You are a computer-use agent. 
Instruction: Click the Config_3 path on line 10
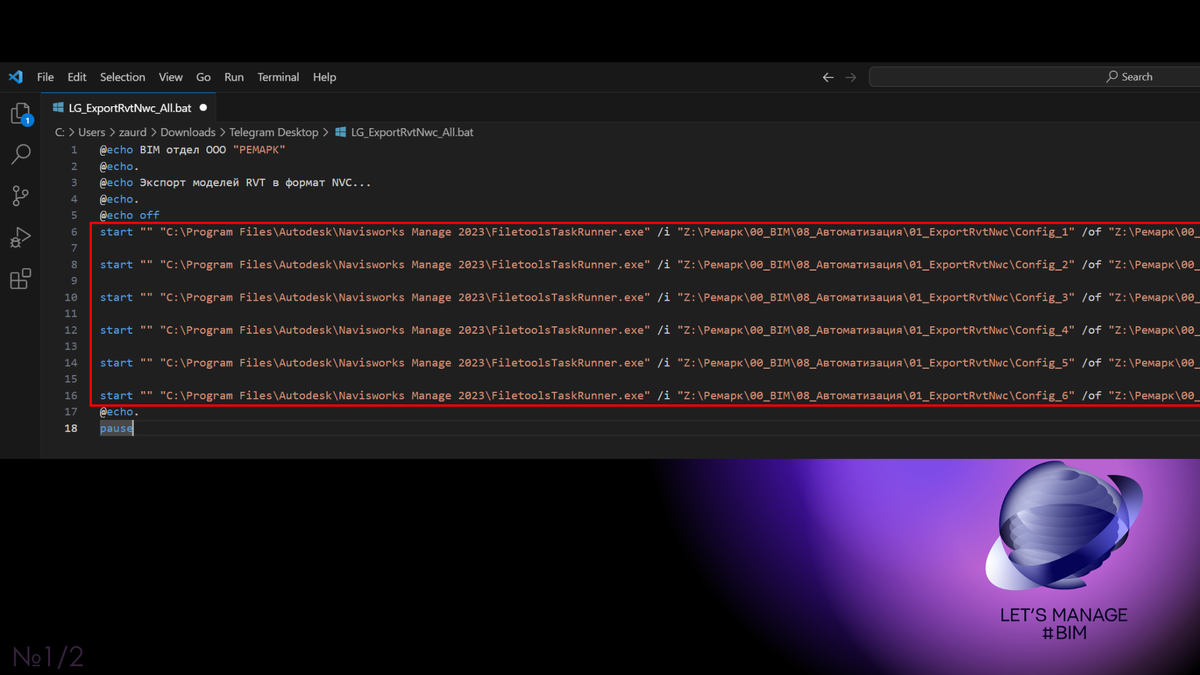pos(876,297)
